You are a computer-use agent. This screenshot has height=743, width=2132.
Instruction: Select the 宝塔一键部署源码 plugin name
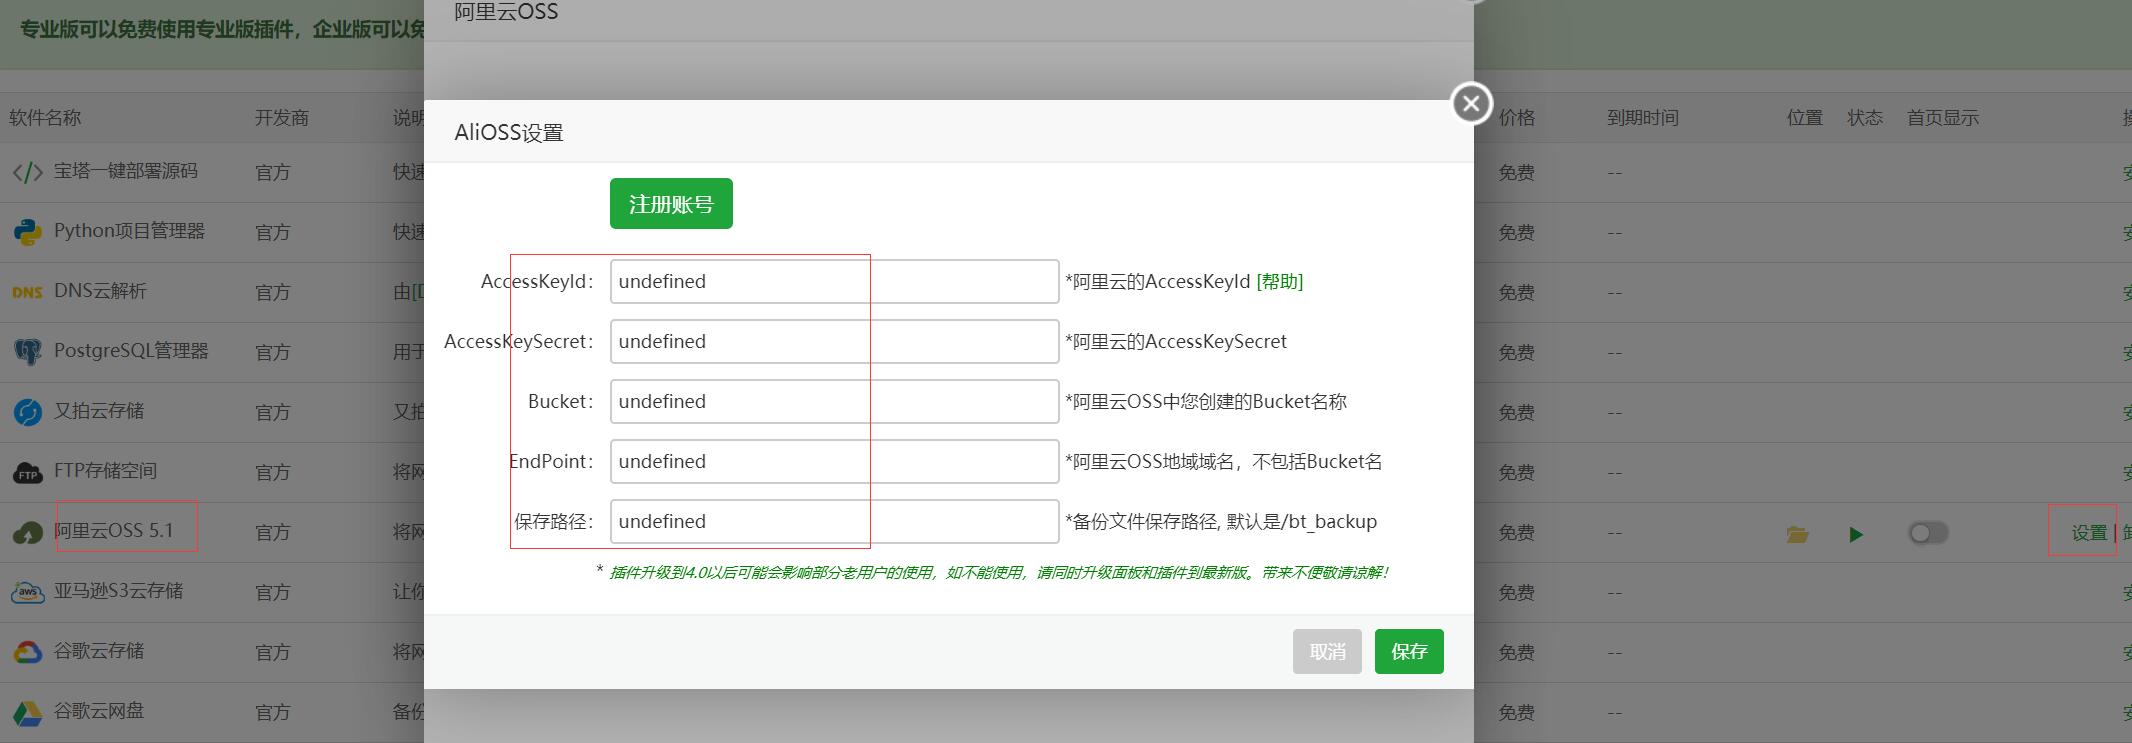(126, 171)
